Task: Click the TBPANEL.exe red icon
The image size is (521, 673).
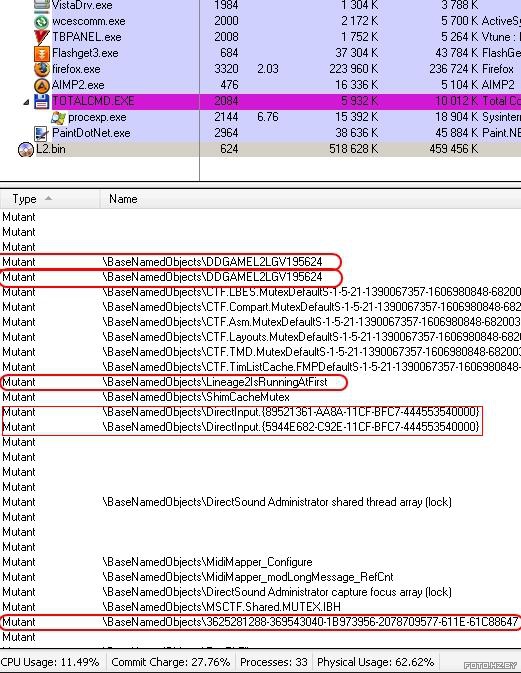Action: click(42, 37)
